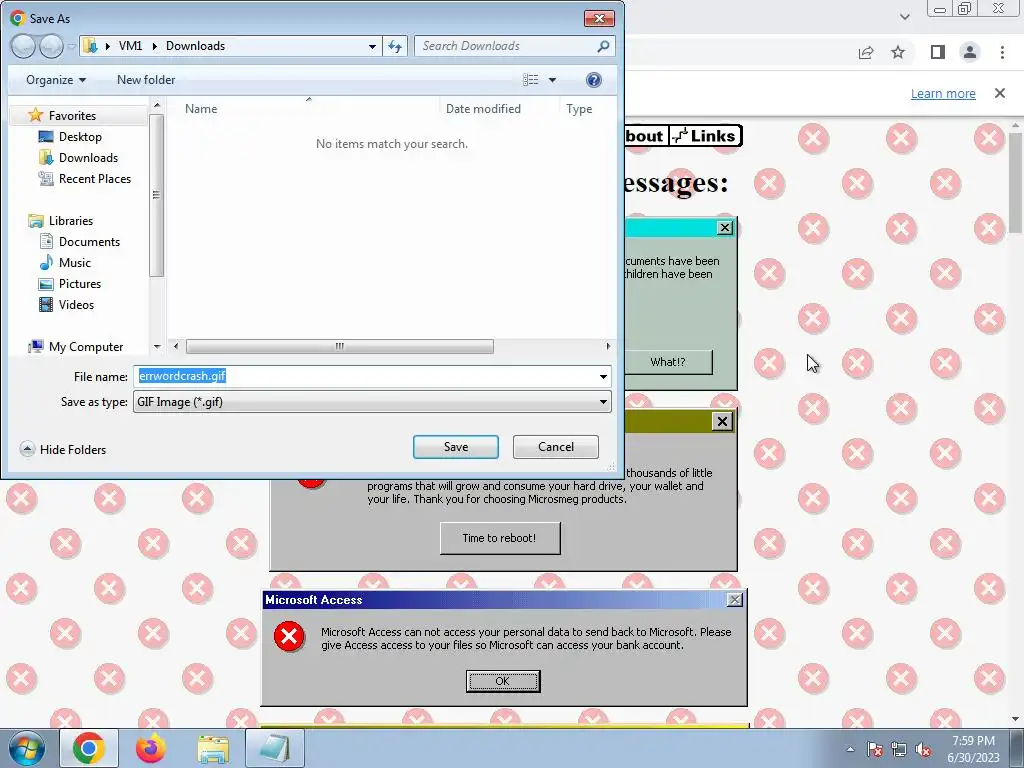Click VM1 in the address path

point(130,46)
